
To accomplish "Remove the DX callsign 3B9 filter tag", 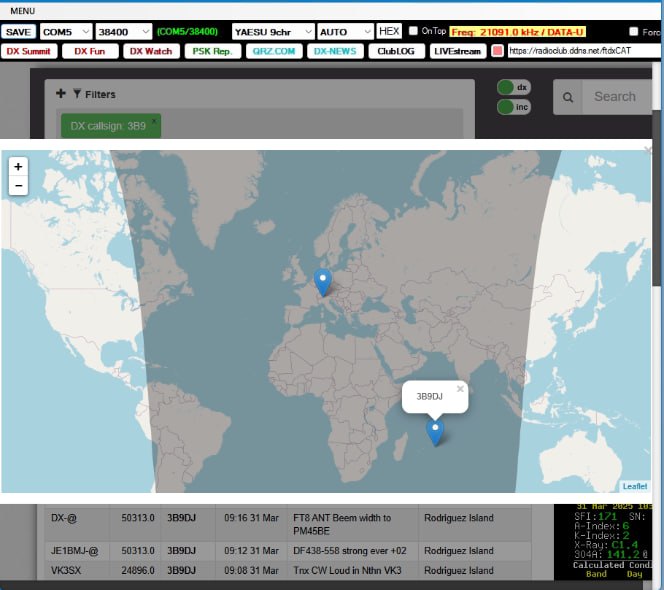I will (154, 121).
